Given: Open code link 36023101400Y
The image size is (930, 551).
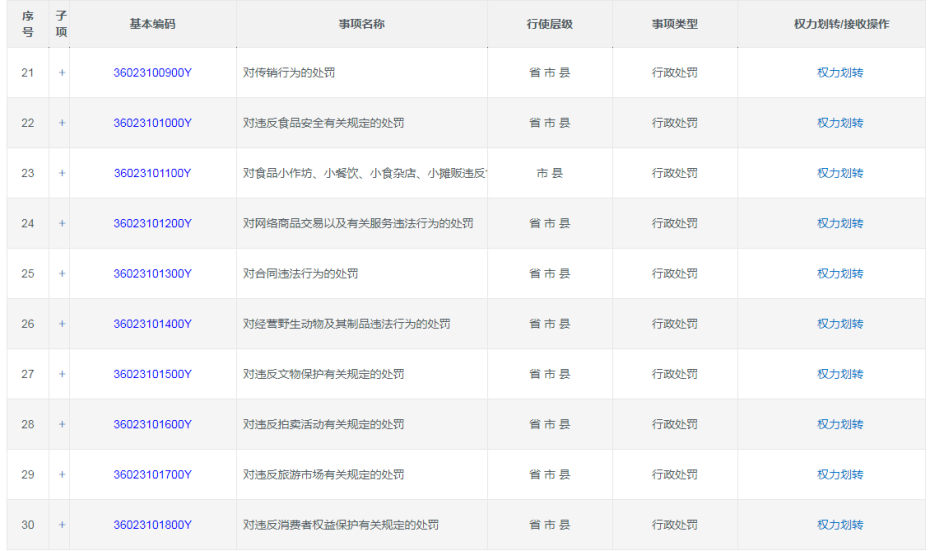Looking at the screenshot, I should pyautogui.click(x=152, y=324).
